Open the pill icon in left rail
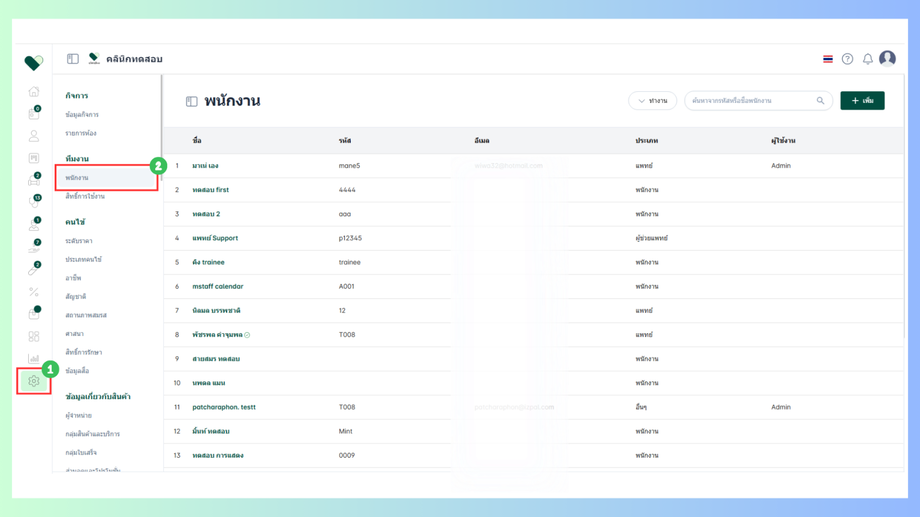 coord(34,269)
